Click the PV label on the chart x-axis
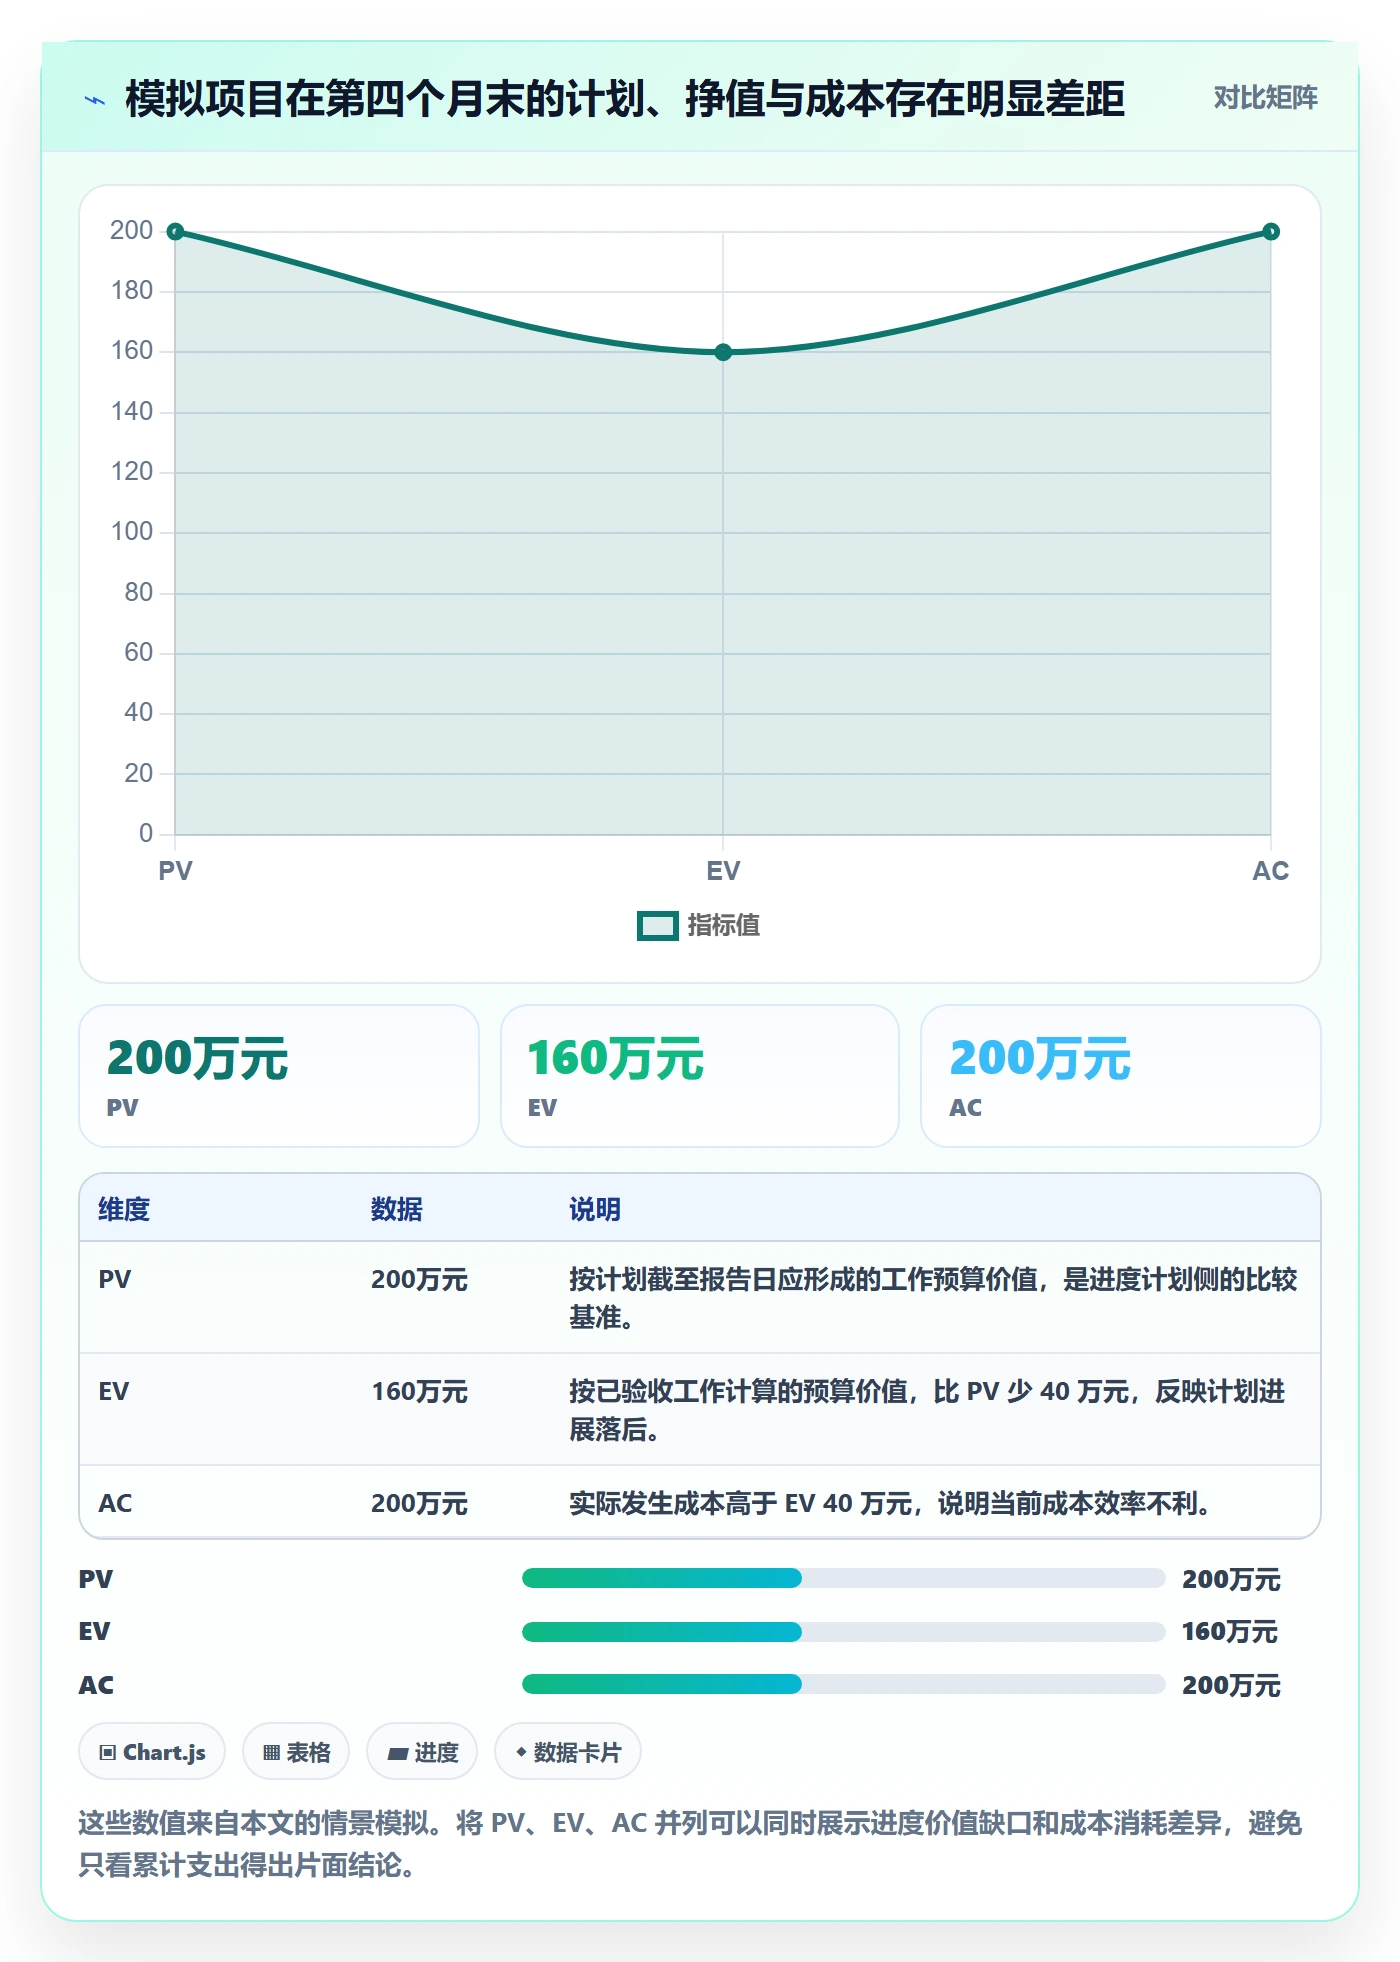 175,871
